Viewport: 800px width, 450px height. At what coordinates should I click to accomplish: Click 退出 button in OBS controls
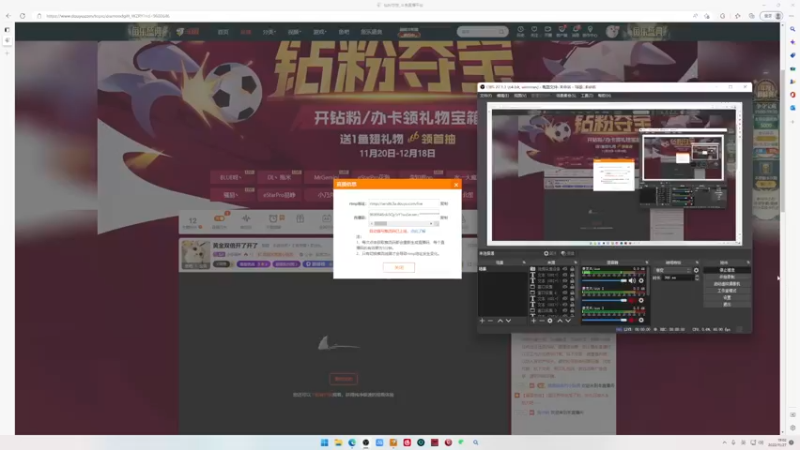pyautogui.click(x=727, y=305)
